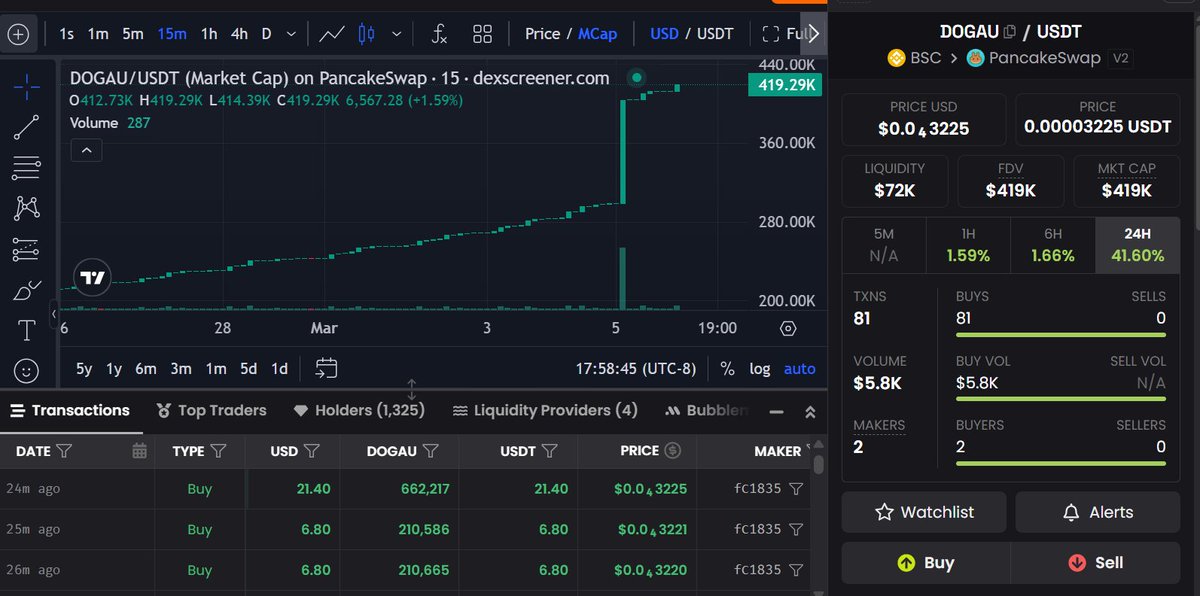Open the go to date calendar icon
Screen dimensions: 1200x596
pyautogui.click(x=326, y=369)
